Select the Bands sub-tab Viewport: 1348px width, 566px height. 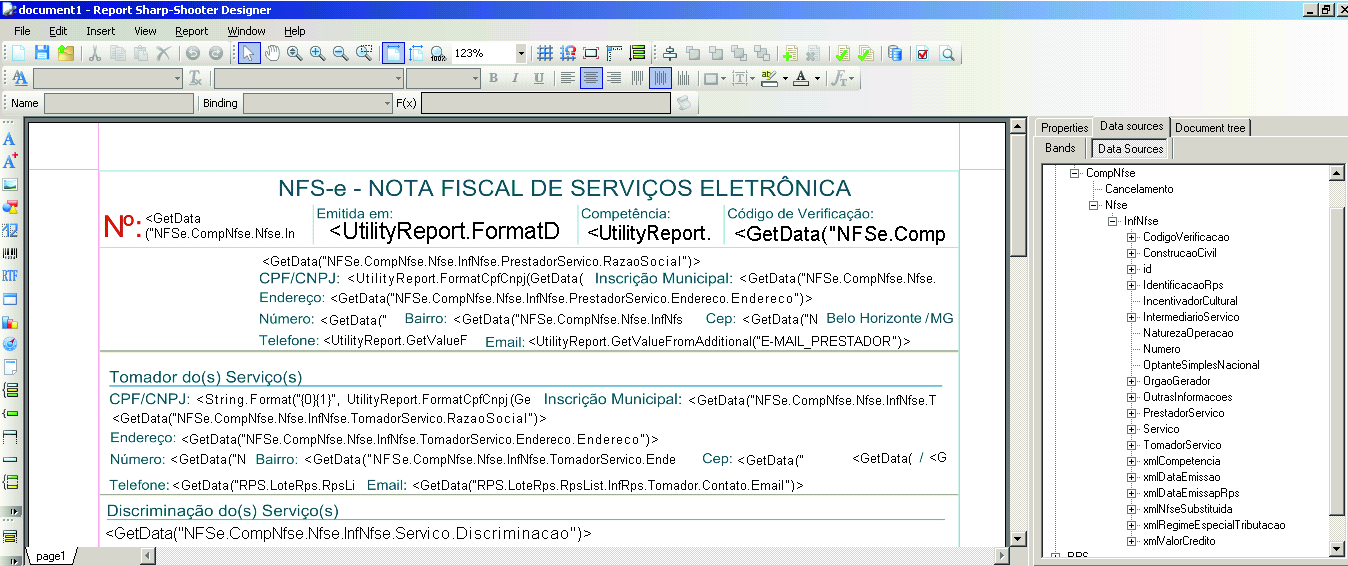click(x=1060, y=148)
